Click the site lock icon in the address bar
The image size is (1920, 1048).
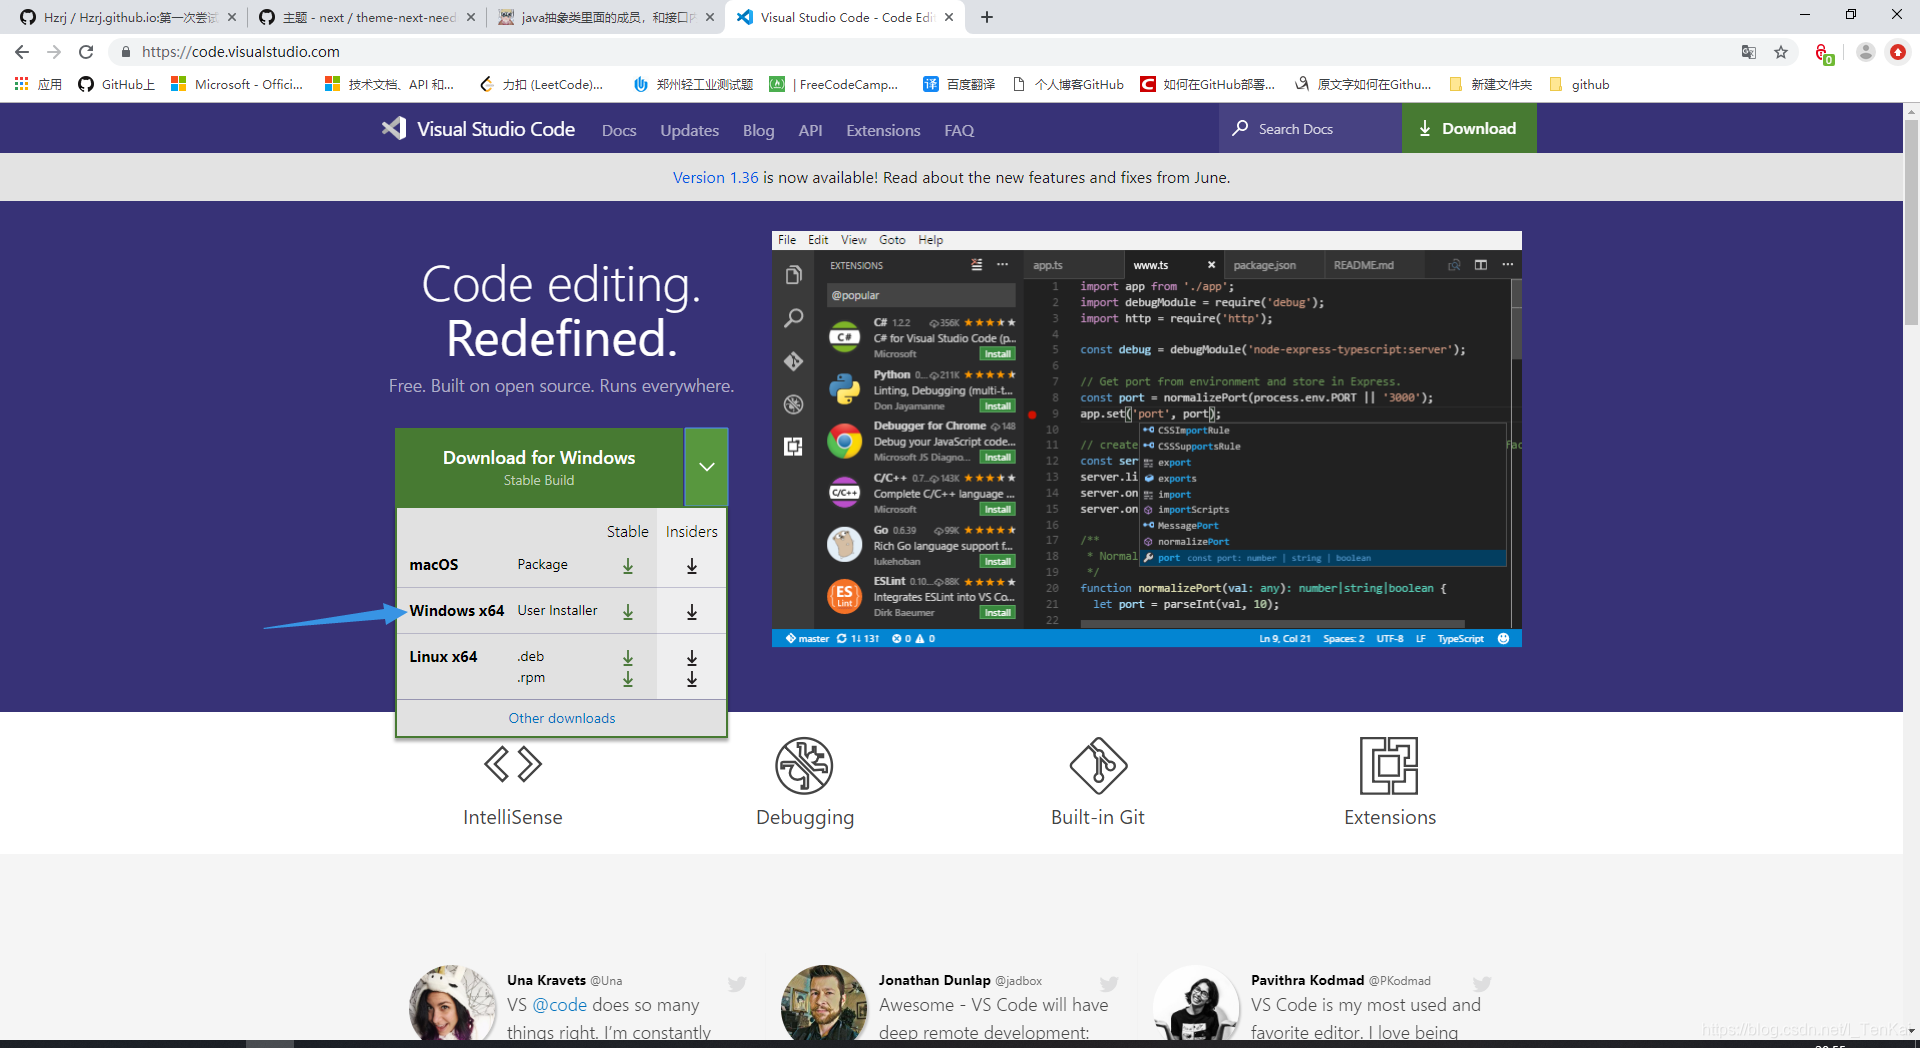pyautogui.click(x=125, y=52)
